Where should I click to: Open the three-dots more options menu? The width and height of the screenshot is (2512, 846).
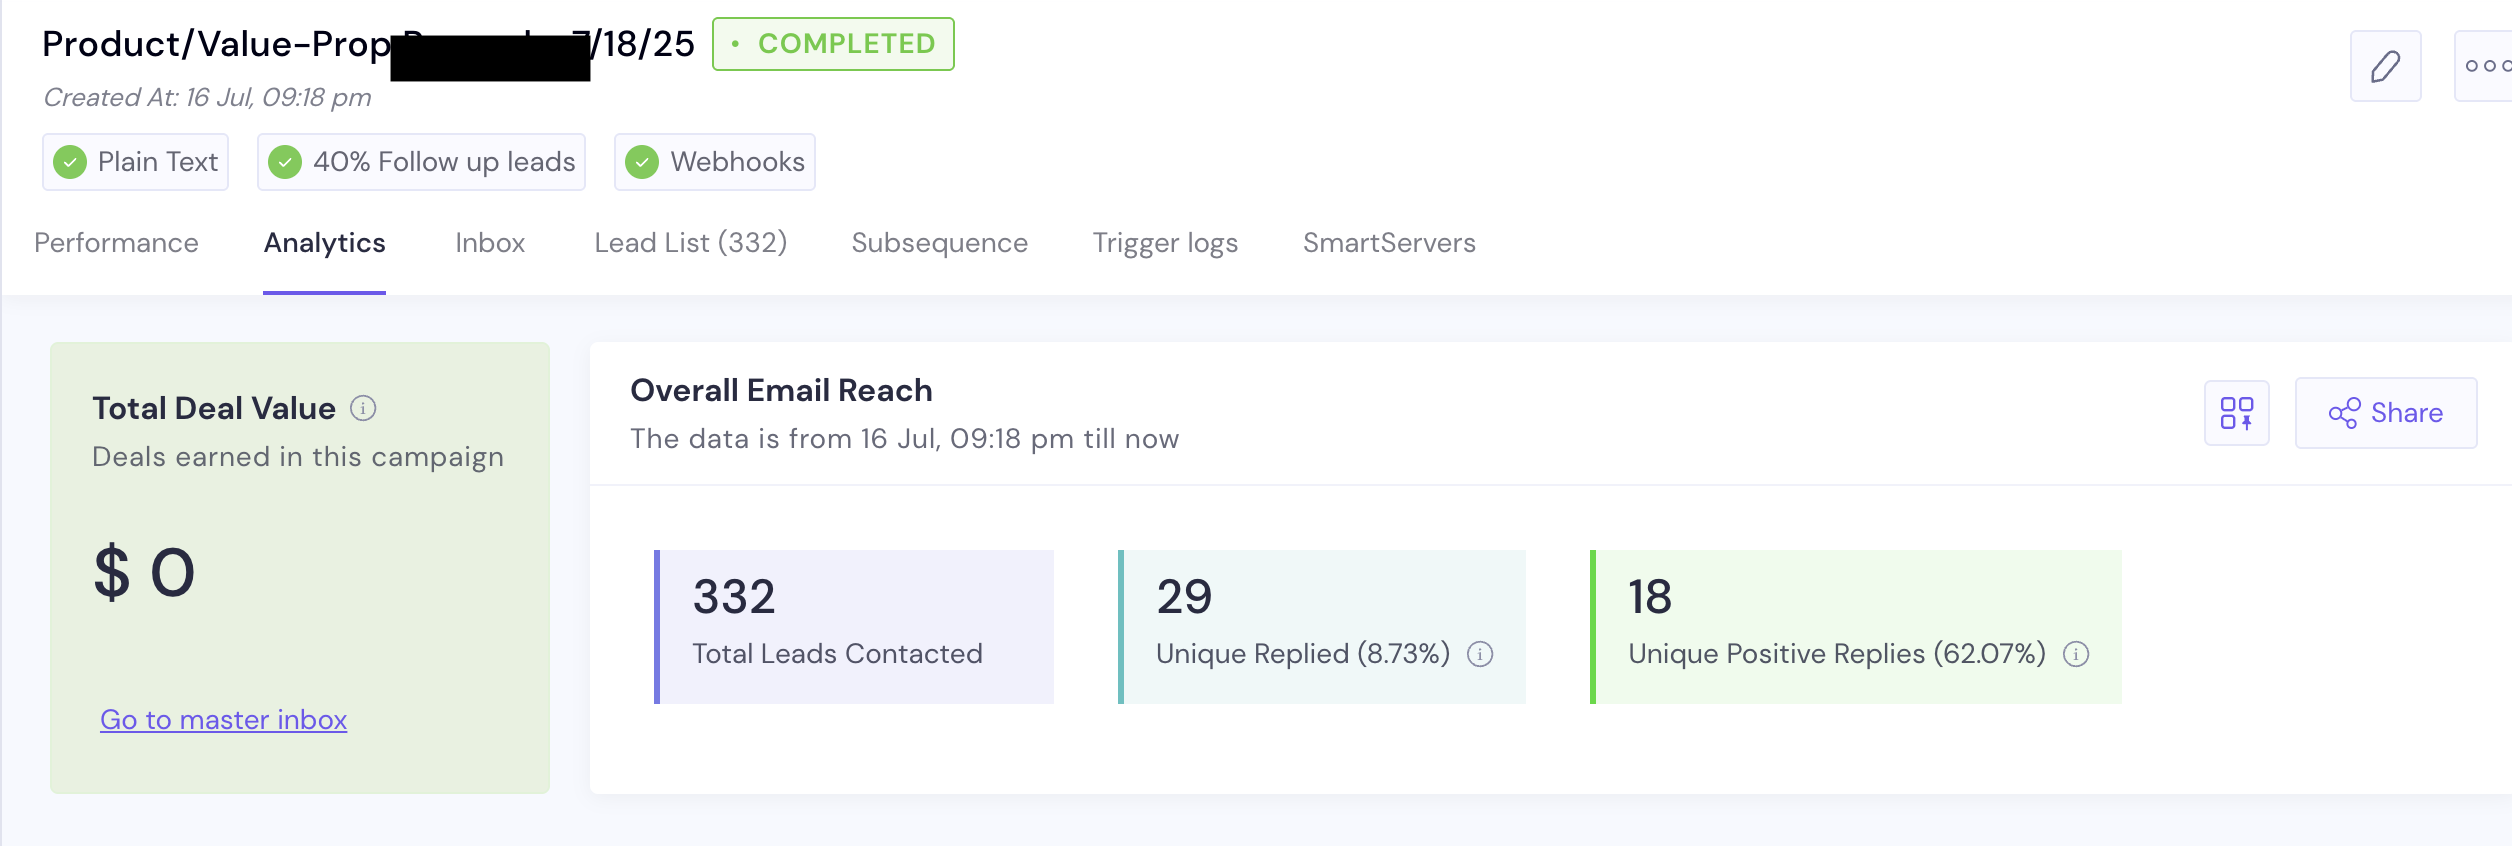(2486, 66)
